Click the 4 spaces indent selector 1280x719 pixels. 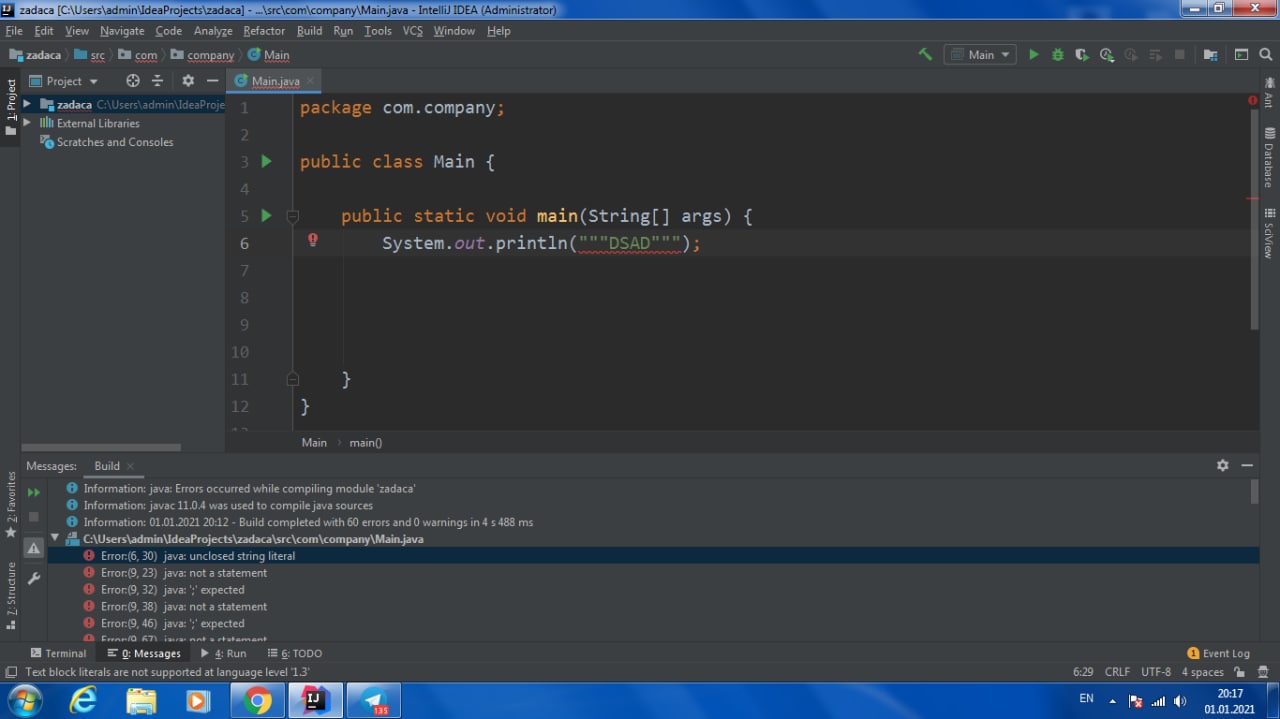tap(1202, 672)
